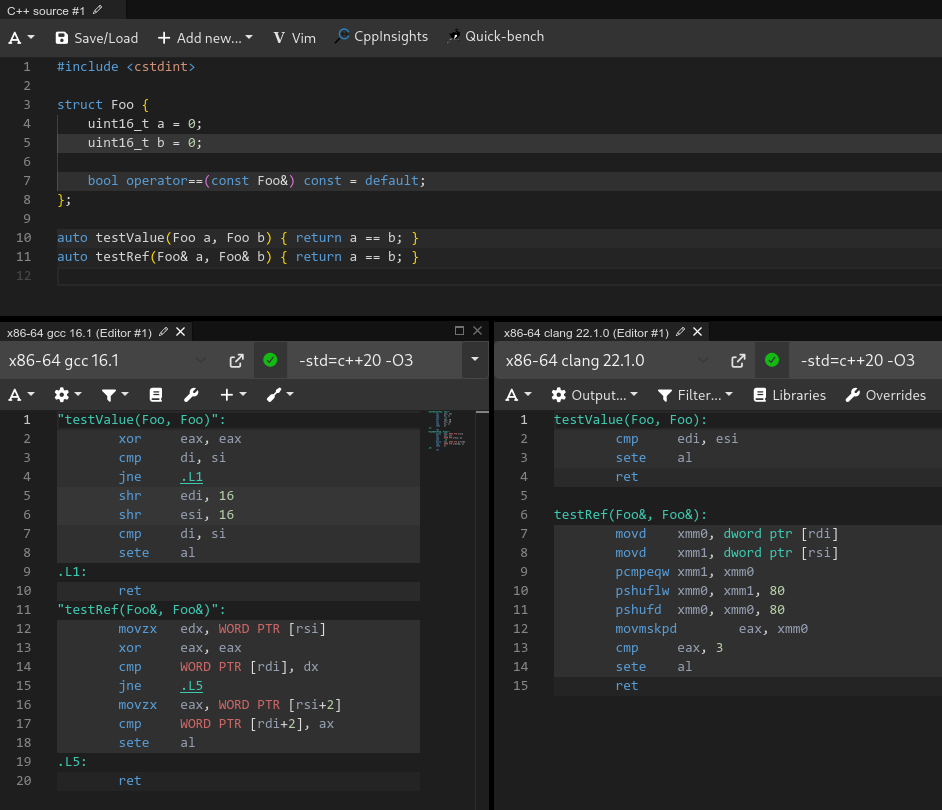The width and height of the screenshot is (942, 810).
Task: Close the clang 22.1.0 compiler tab
Action: pyautogui.click(x=697, y=332)
